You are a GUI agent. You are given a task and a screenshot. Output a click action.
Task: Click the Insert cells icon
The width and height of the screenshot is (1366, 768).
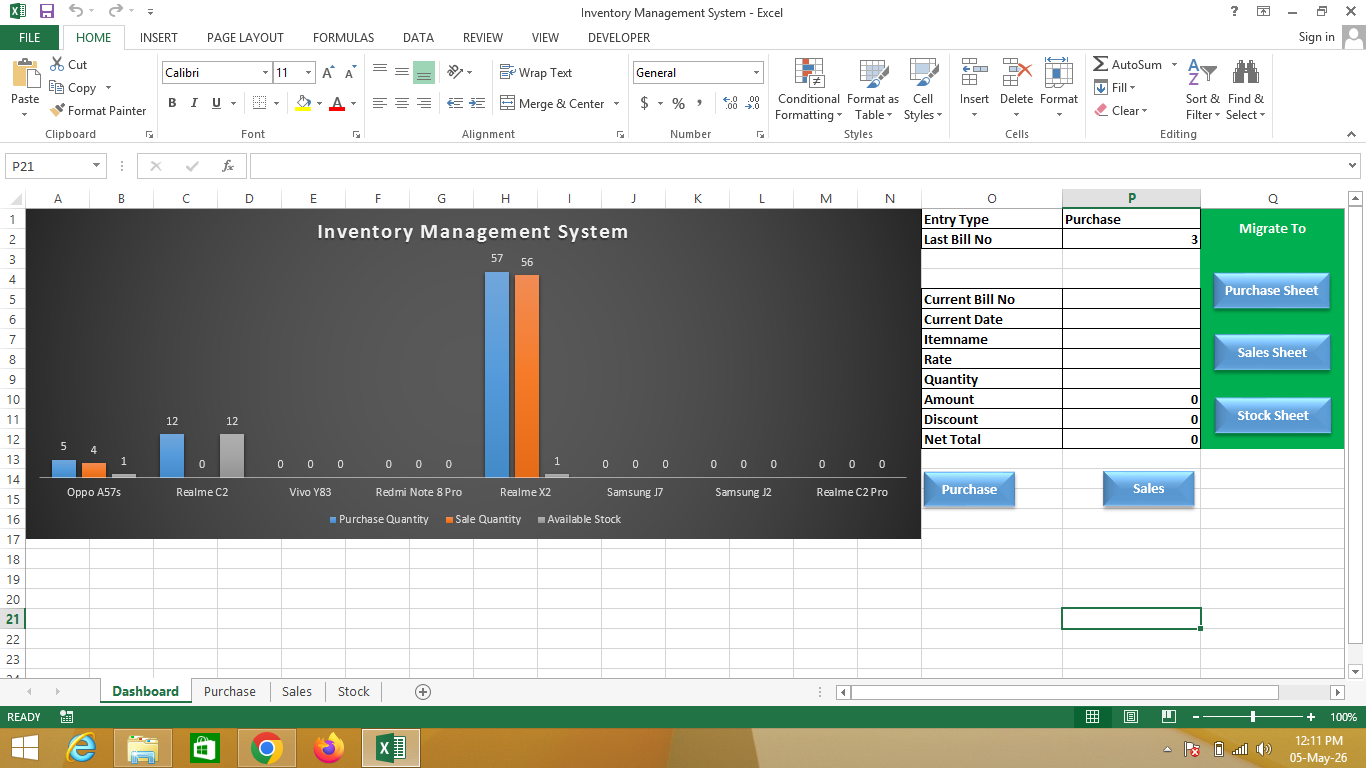click(974, 72)
